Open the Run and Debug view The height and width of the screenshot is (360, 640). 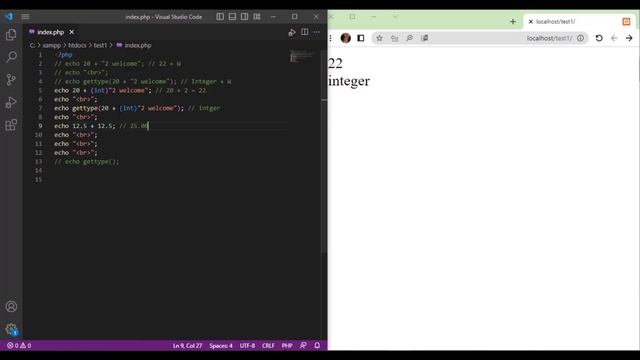click(x=11, y=102)
